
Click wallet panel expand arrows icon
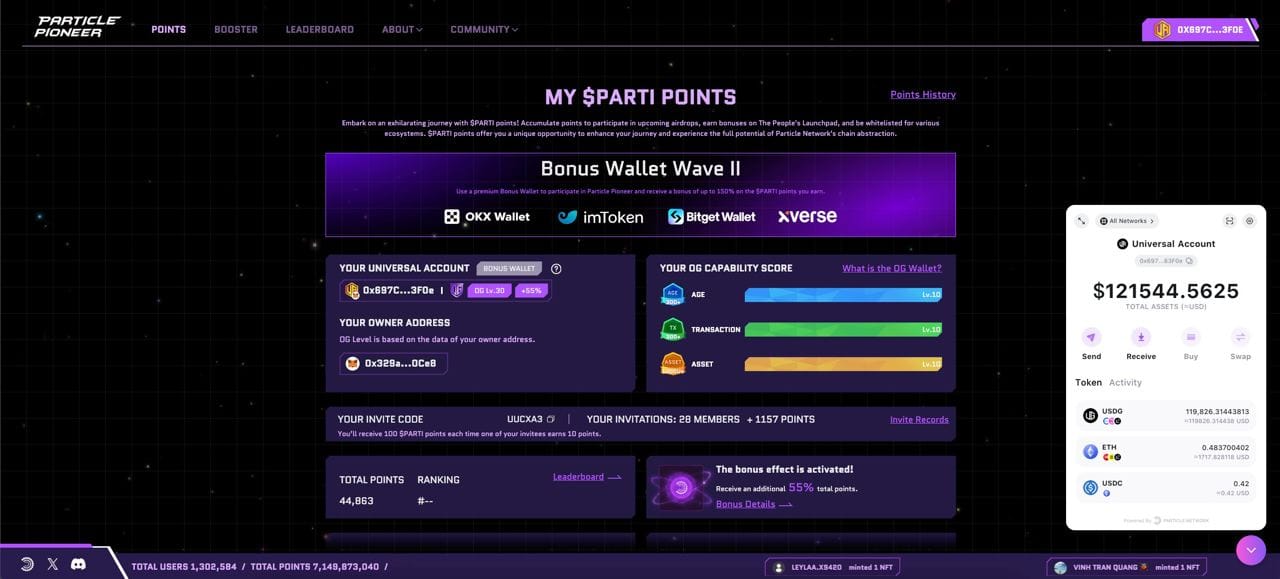pos(1081,221)
